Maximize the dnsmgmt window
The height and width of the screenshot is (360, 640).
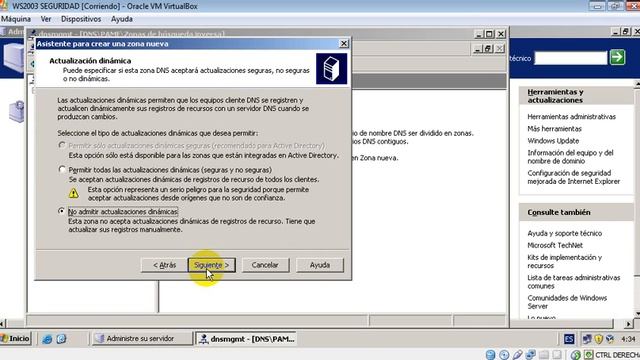click(490, 34)
